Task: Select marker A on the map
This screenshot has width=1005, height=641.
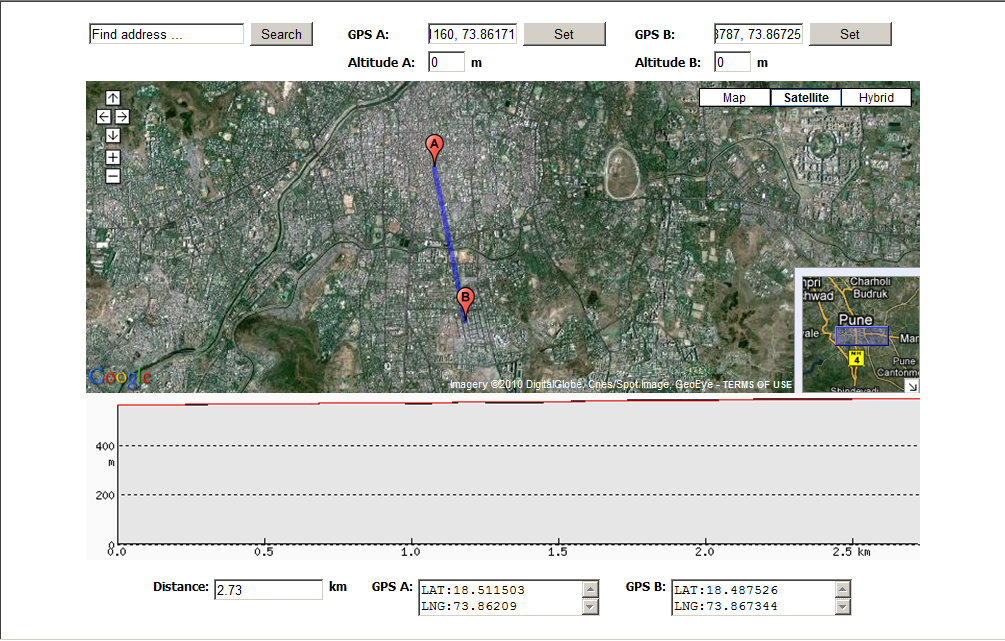Action: [435, 149]
